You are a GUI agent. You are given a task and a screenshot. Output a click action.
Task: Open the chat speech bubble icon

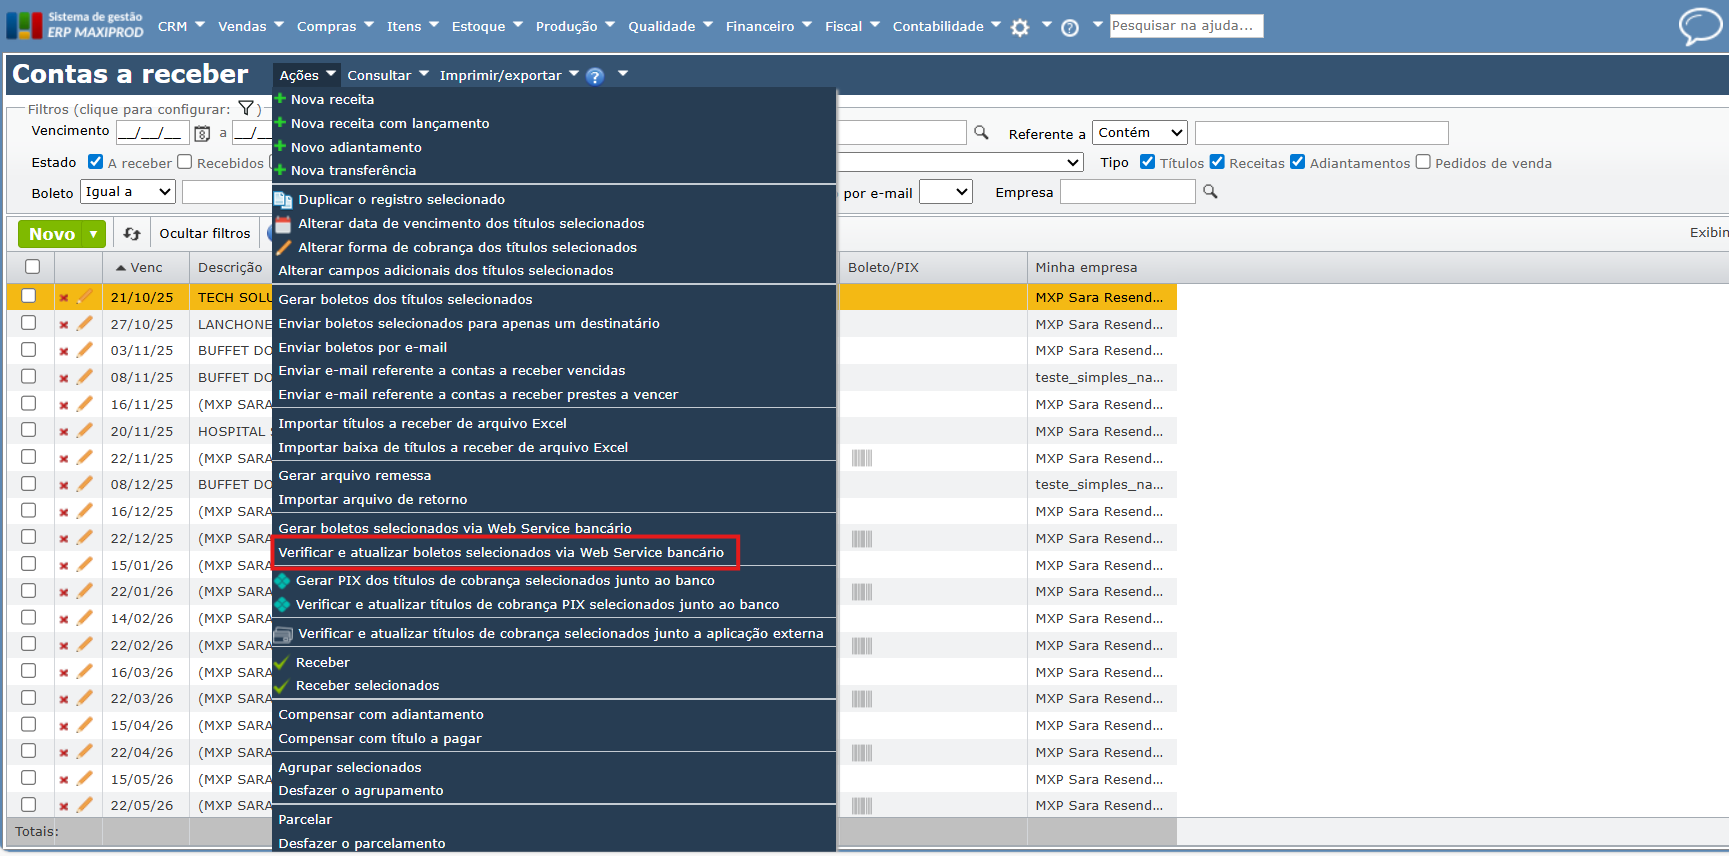[1699, 26]
